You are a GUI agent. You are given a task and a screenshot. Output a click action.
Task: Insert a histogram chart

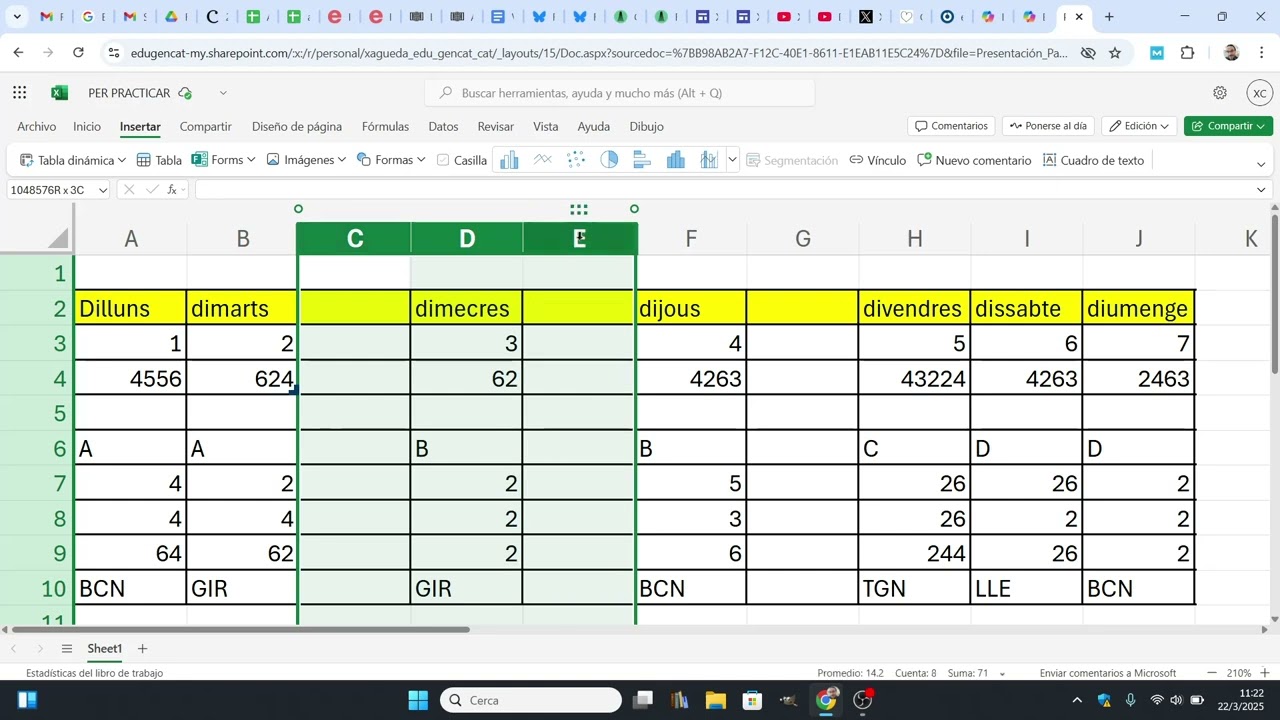click(x=675, y=160)
